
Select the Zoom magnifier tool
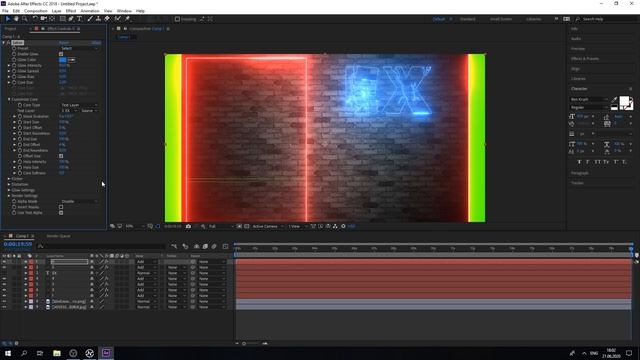(x=24, y=19)
